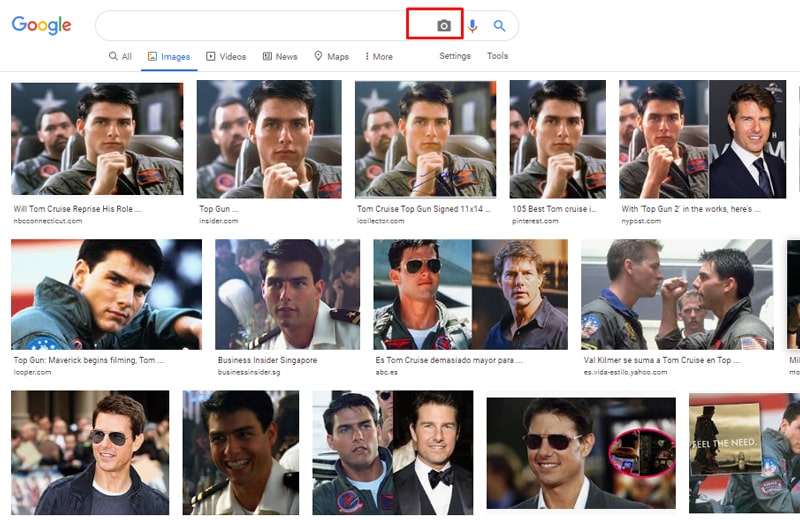Click the blue search magnifier button
Screen dimensions: 800x520
click(x=499, y=26)
